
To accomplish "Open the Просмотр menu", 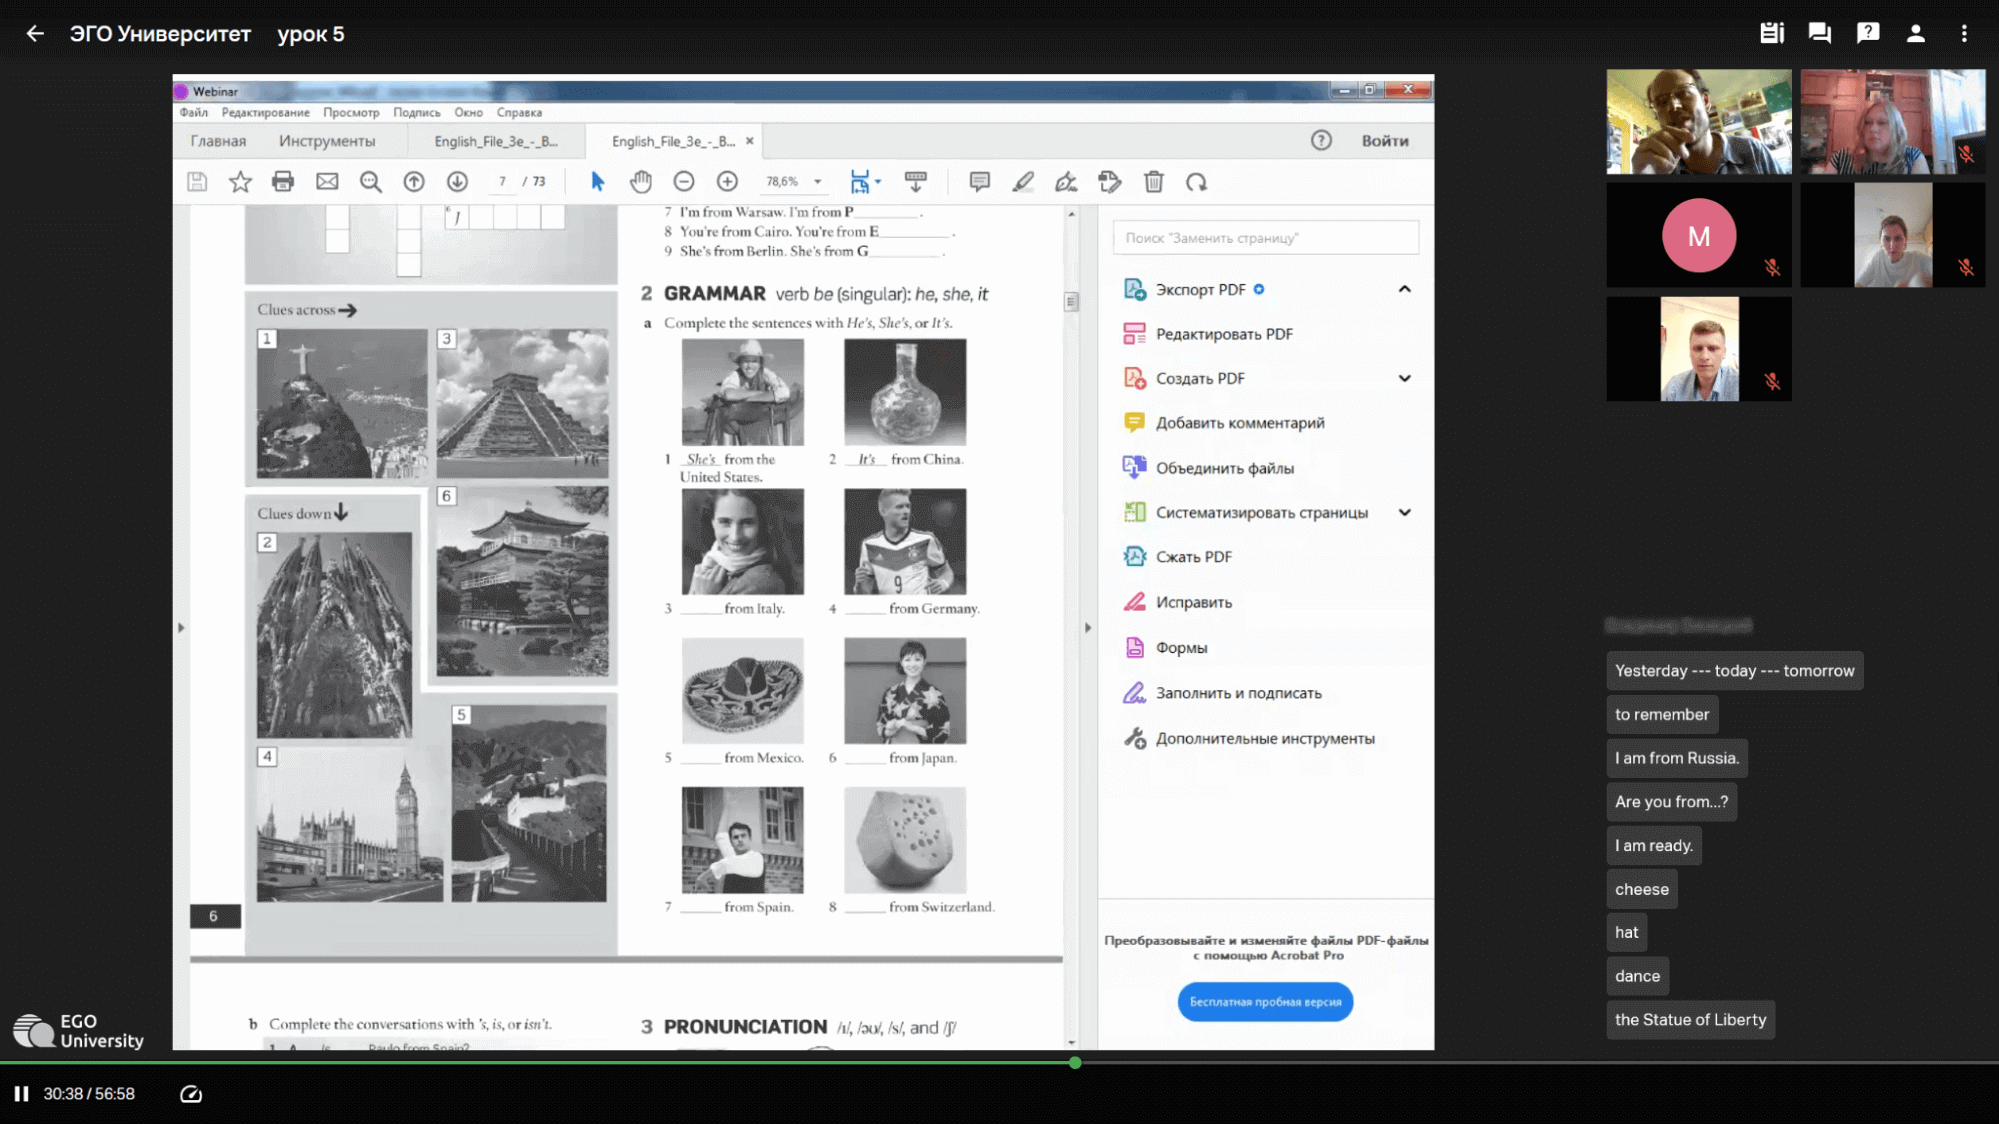I will tap(351, 113).
